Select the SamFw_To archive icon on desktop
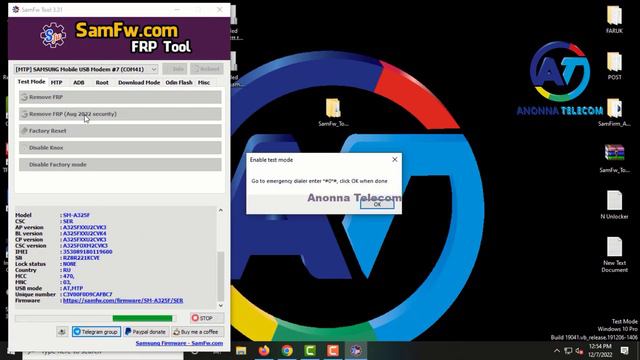640x360 pixels. pyautogui.click(x=614, y=158)
